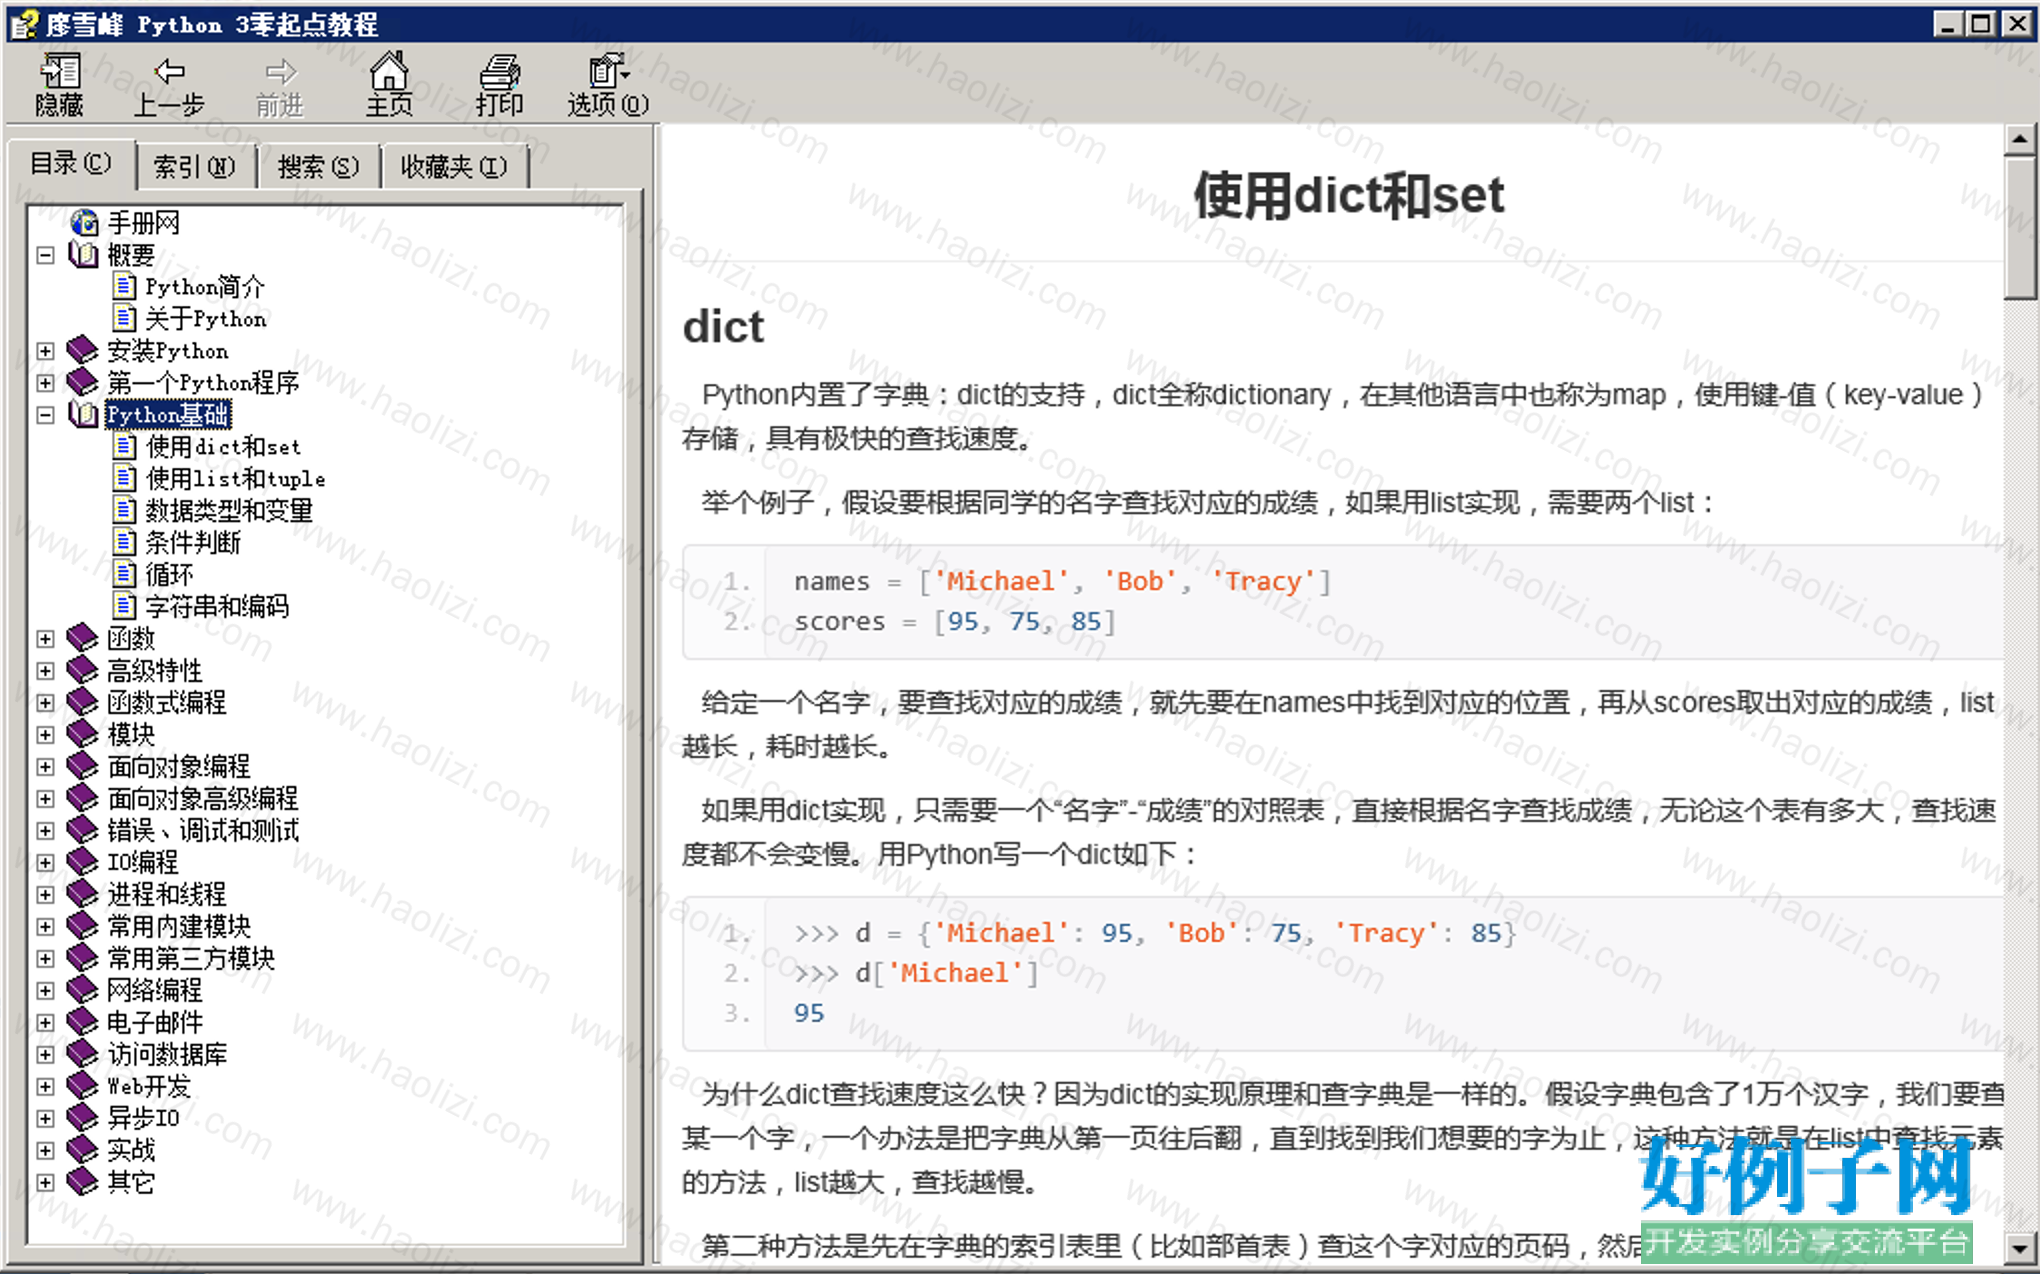The height and width of the screenshot is (1274, 2040).
Task: Switch to the 目录 tab
Action: click(70, 163)
